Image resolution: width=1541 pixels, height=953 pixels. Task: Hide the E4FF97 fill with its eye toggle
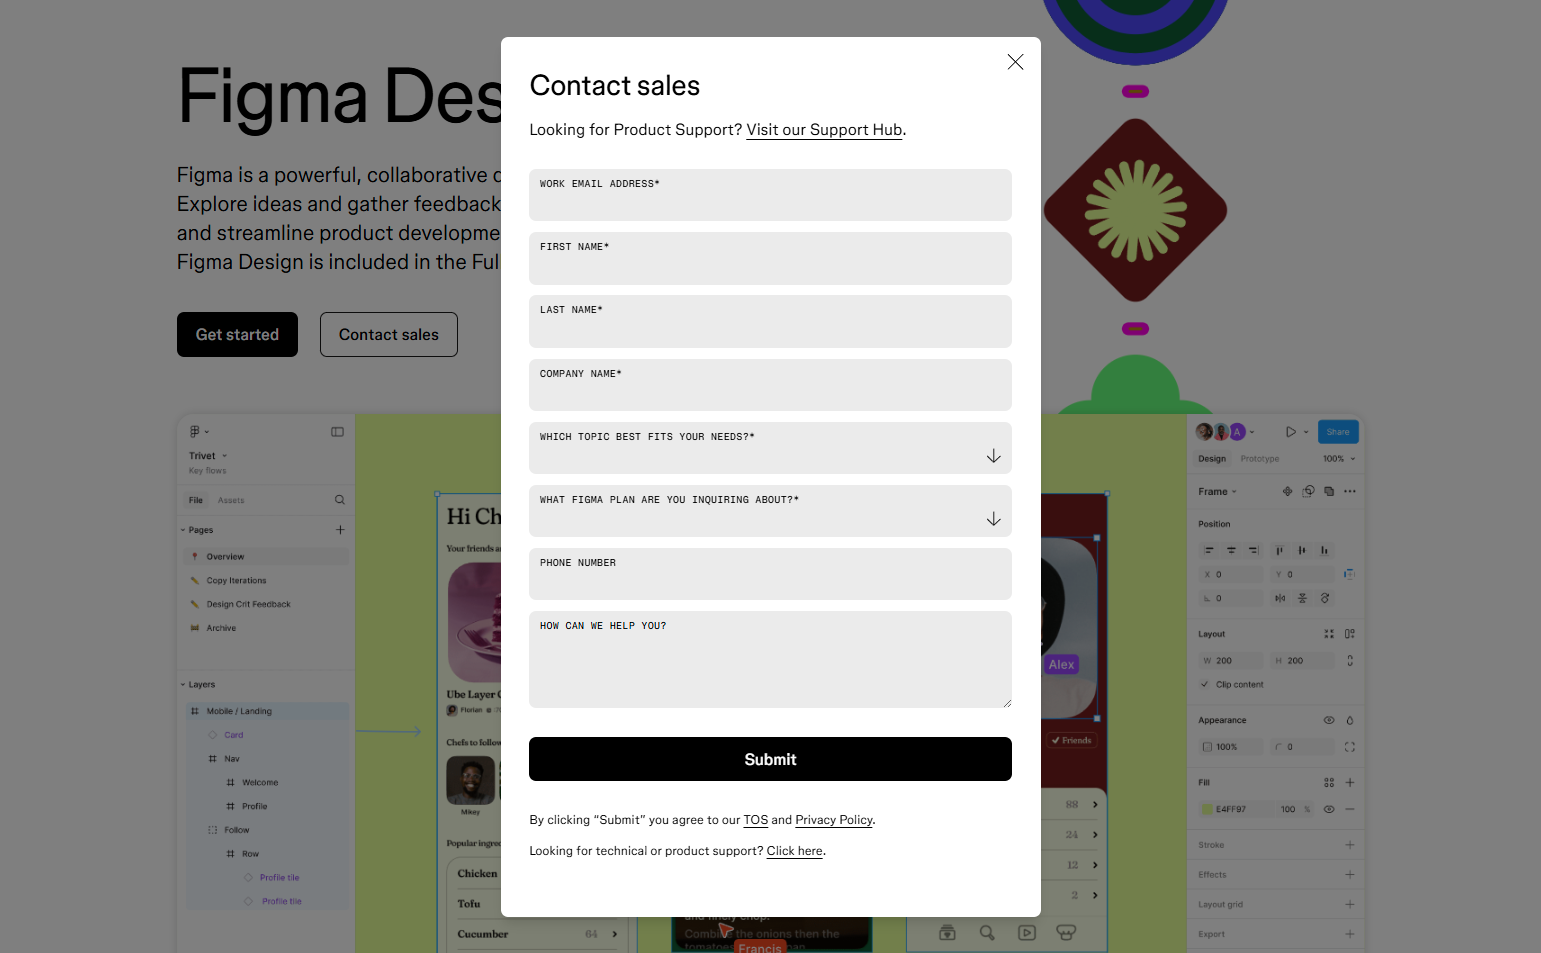point(1328,809)
